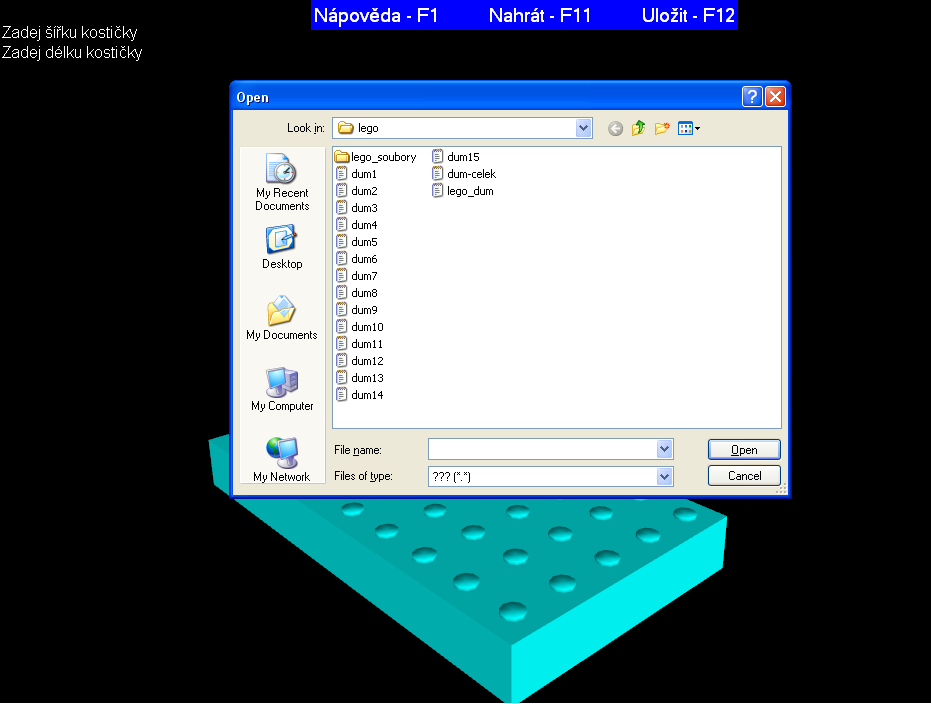Expand the File name dropdown arrow
This screenshot has width=931, height=704.
(x=665, y=450)
